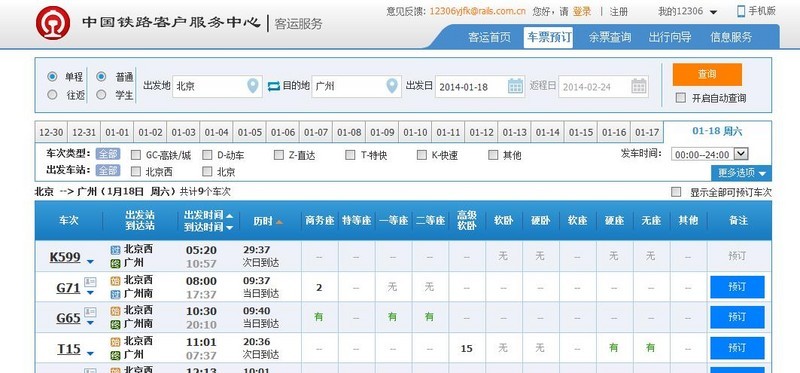800x373 pixels.
Task: Expand K599 train stop details arrow
Action: click(90, 262)
